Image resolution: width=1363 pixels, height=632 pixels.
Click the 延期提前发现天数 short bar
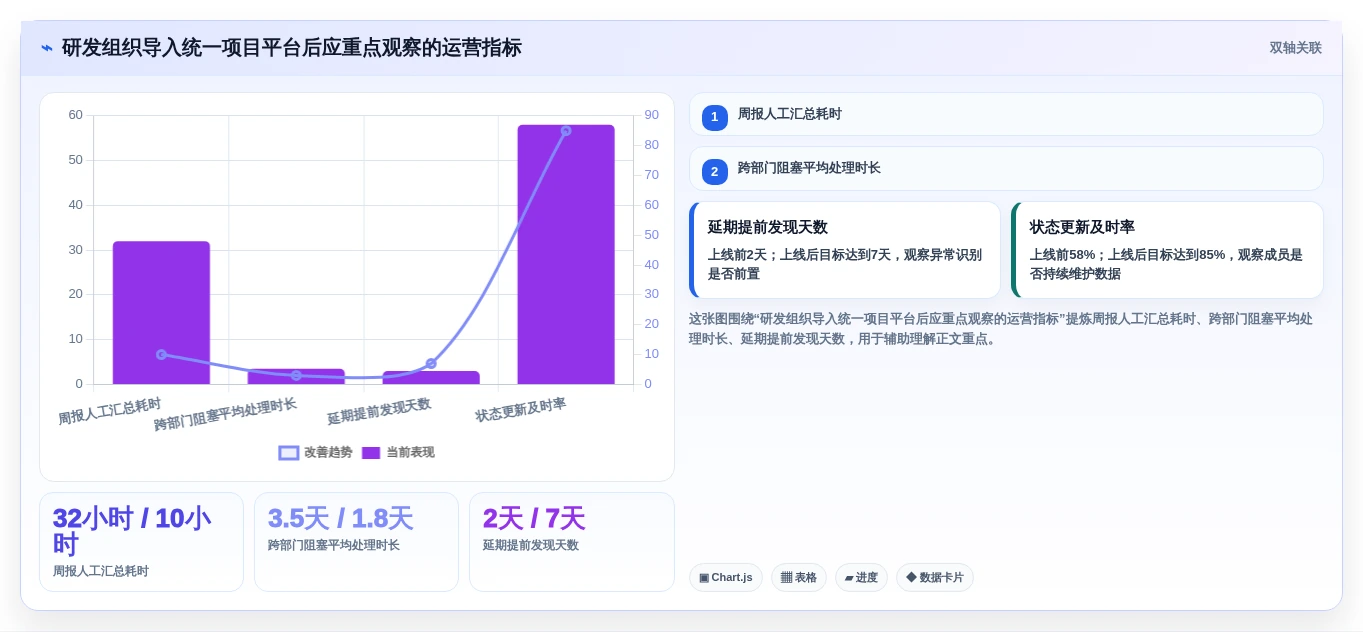tap(431, 377)
